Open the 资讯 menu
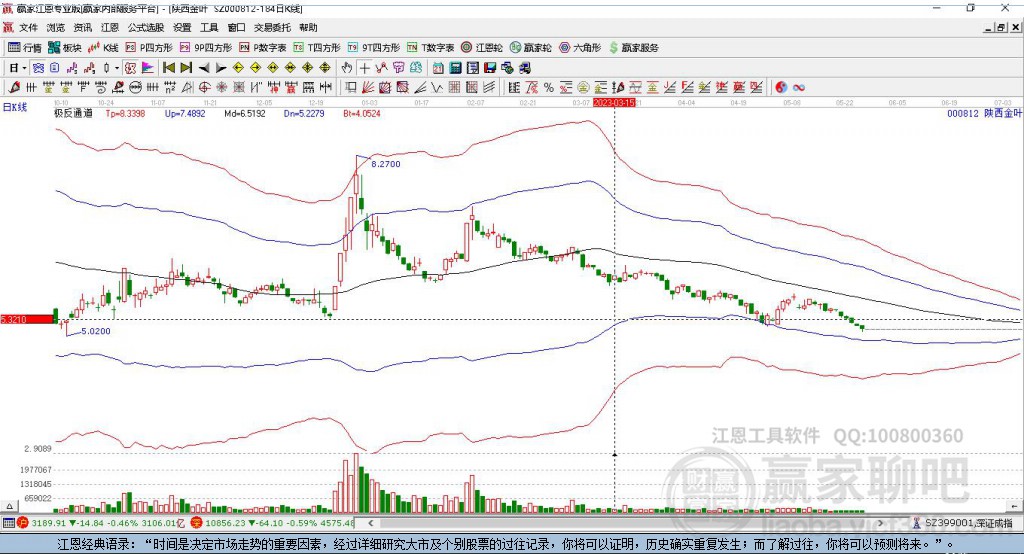This screenshot has width=1024, height=554. point(83,27)
